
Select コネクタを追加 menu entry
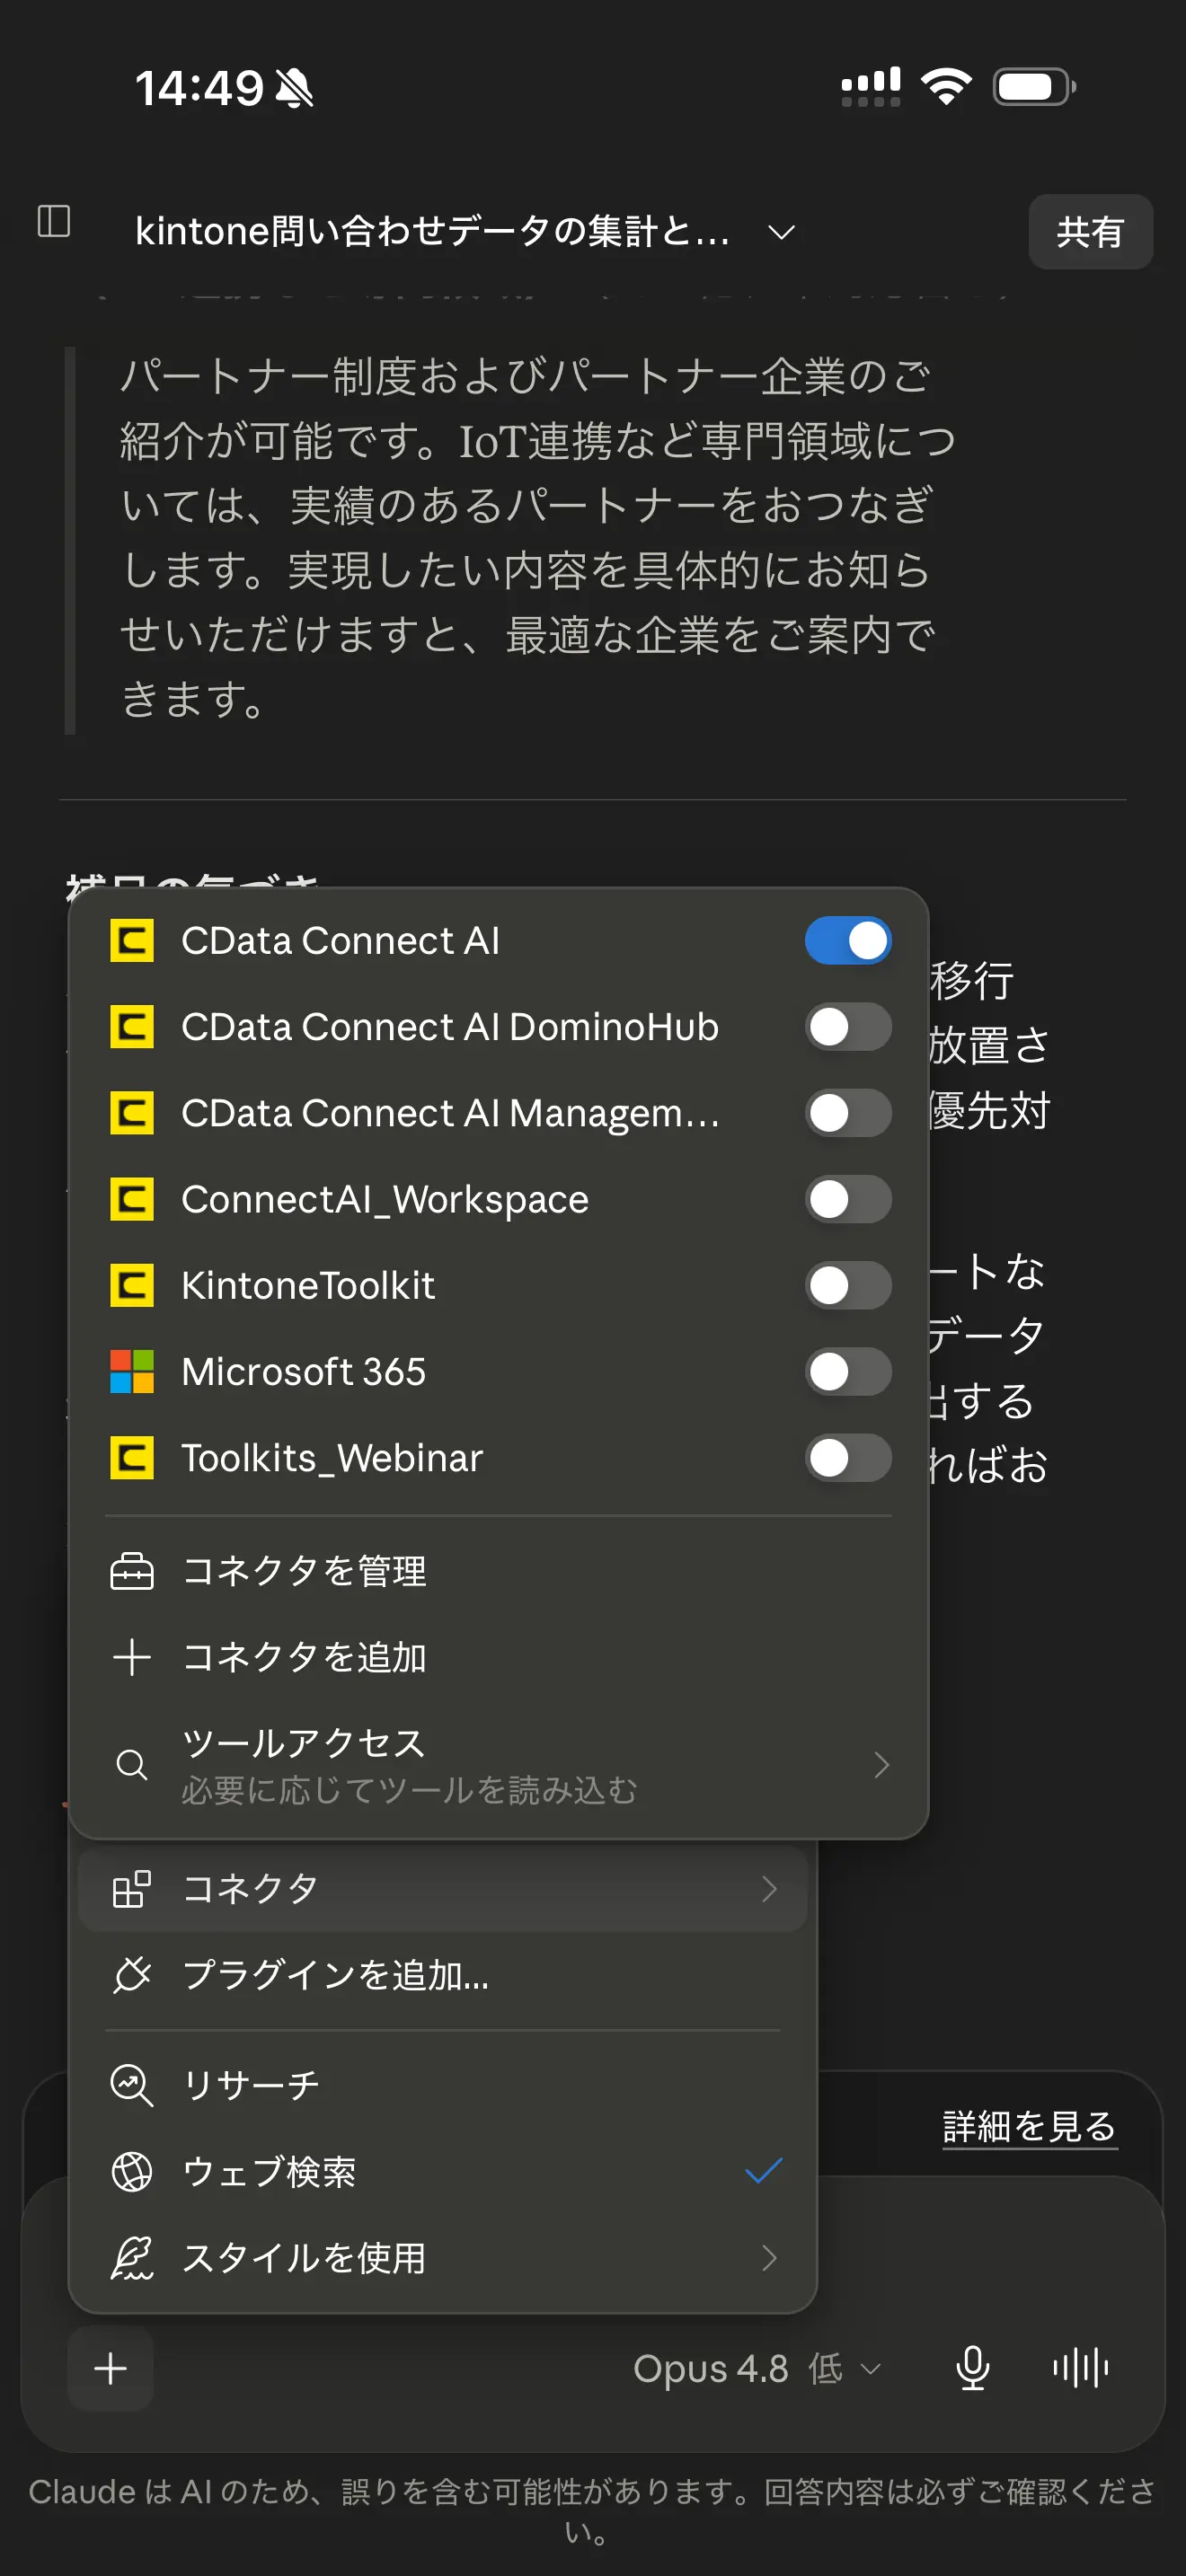pyautogui.click(x=498, y=1657)
